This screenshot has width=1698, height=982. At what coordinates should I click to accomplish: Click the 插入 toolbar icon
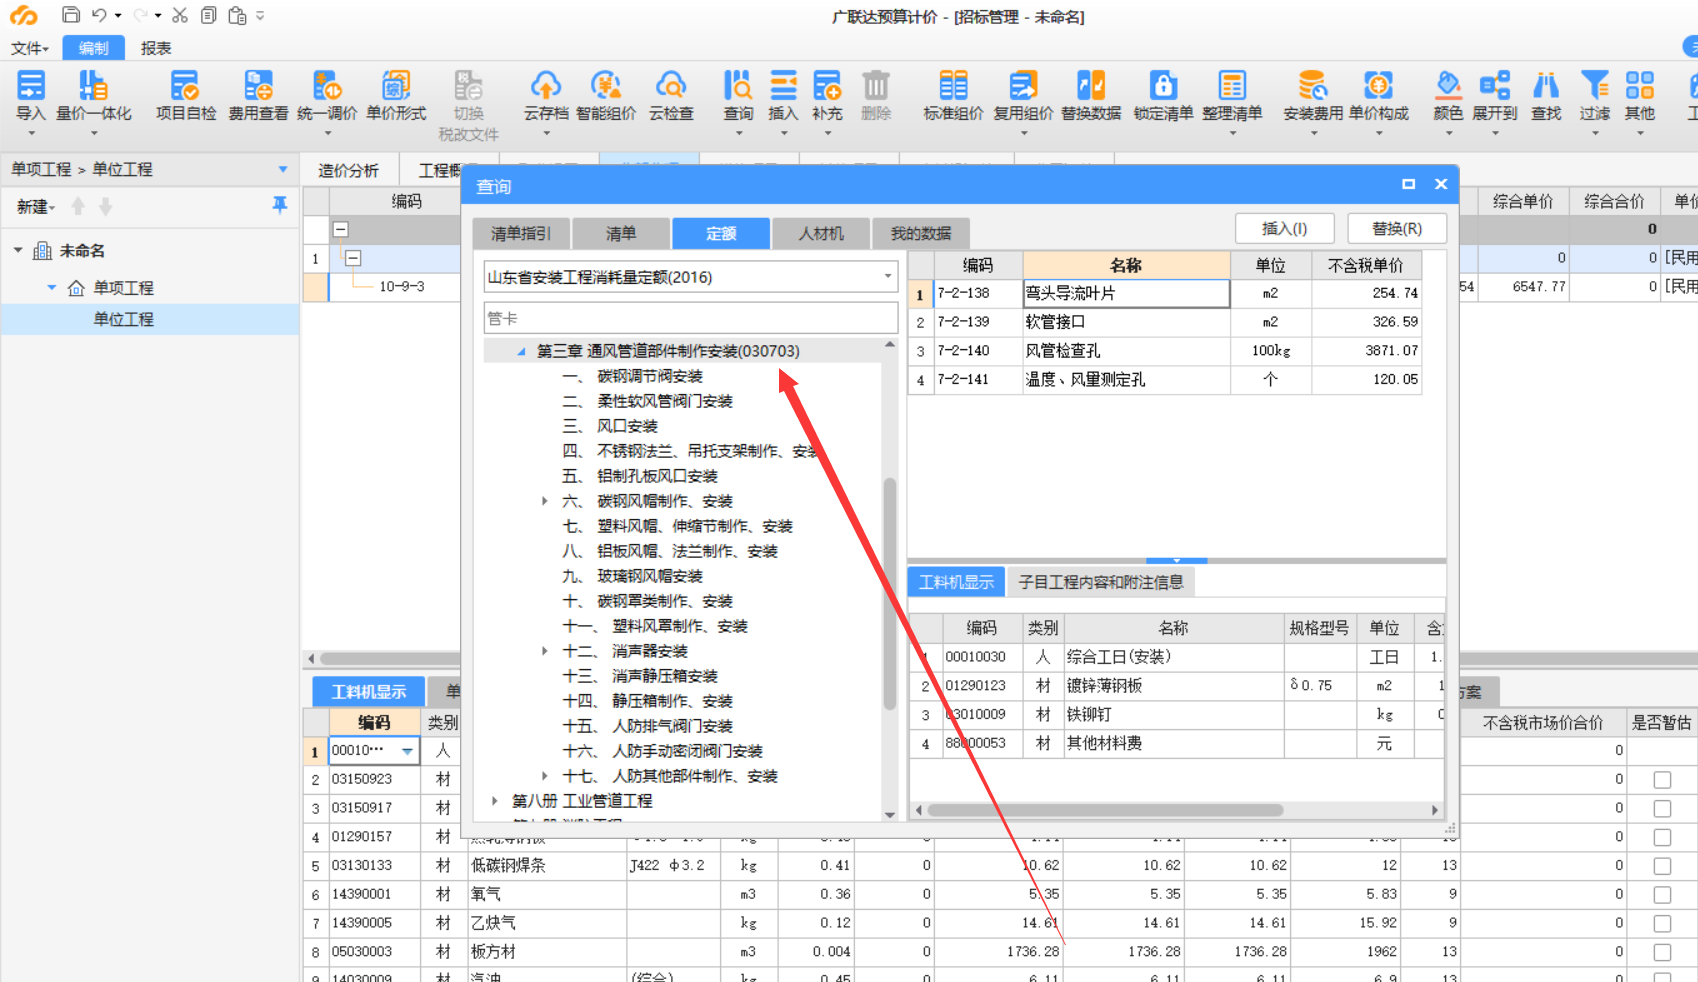(783, 86)
